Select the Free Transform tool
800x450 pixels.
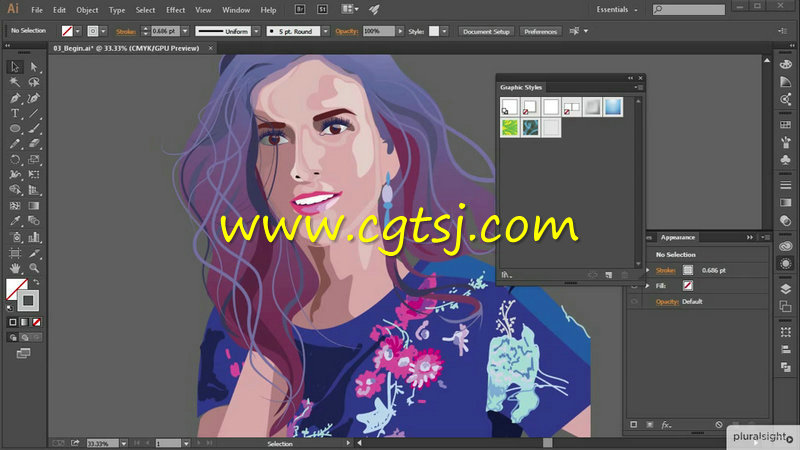(34, 174)
